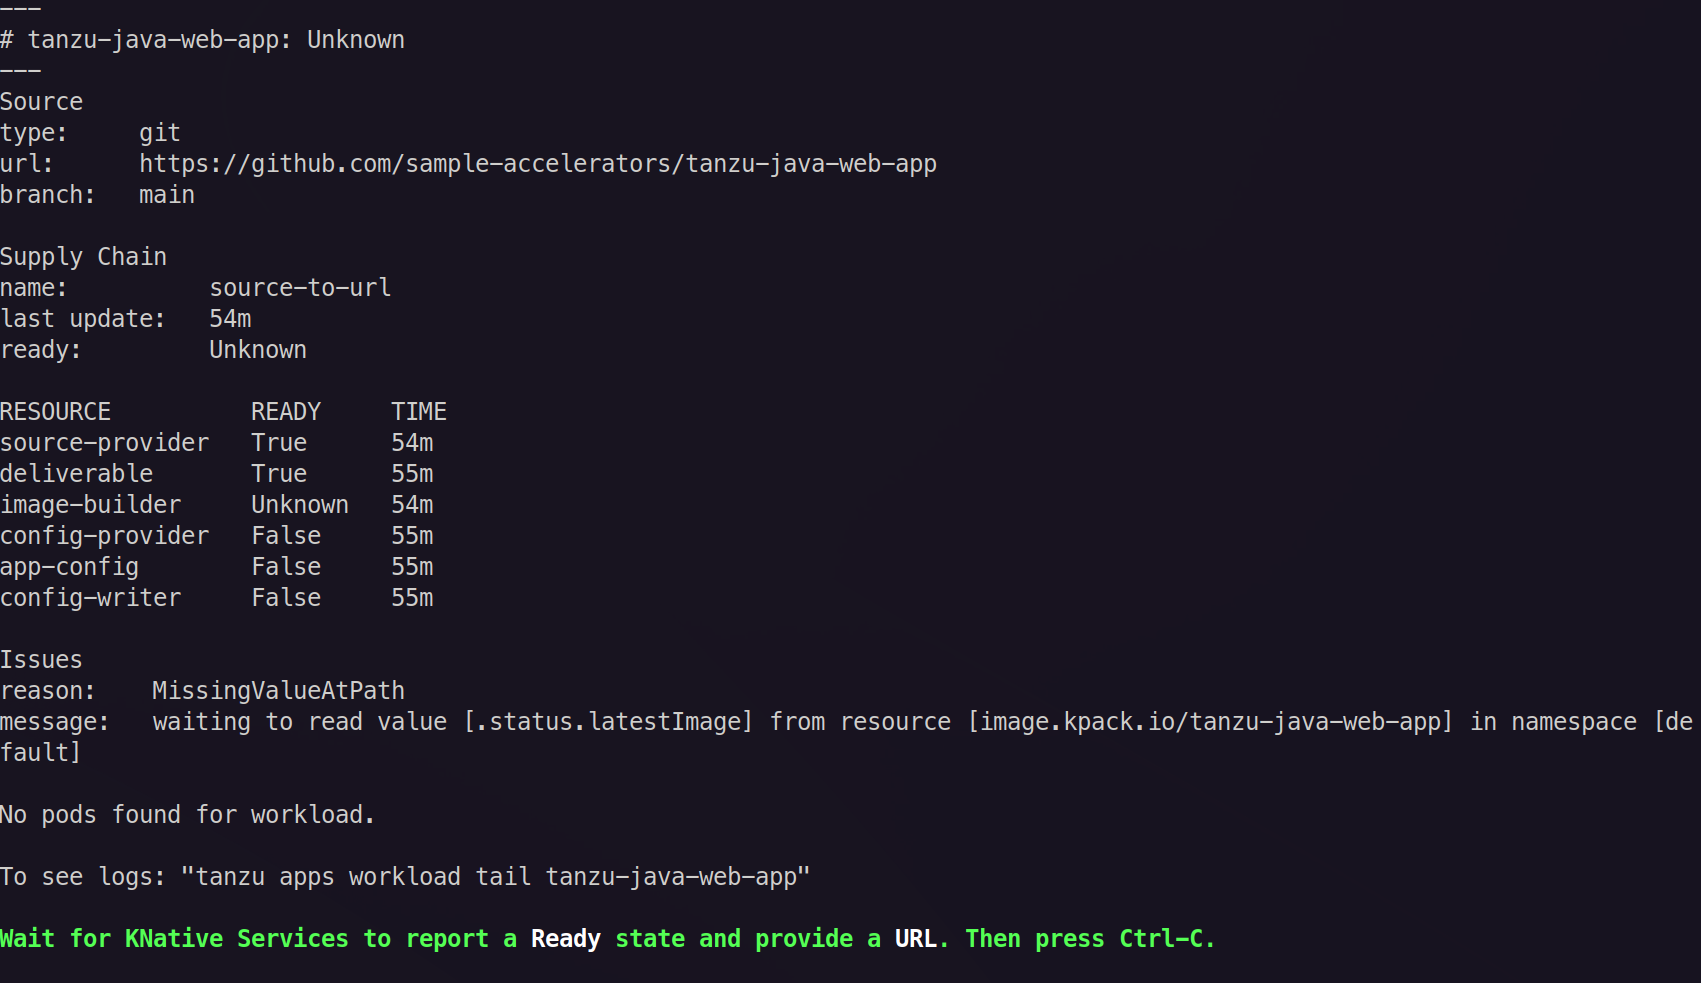Image resolution: width=1701 pixels, height=983 pixels.
Task: Select the "image-builder" resource name
Action: click(91, 505)
